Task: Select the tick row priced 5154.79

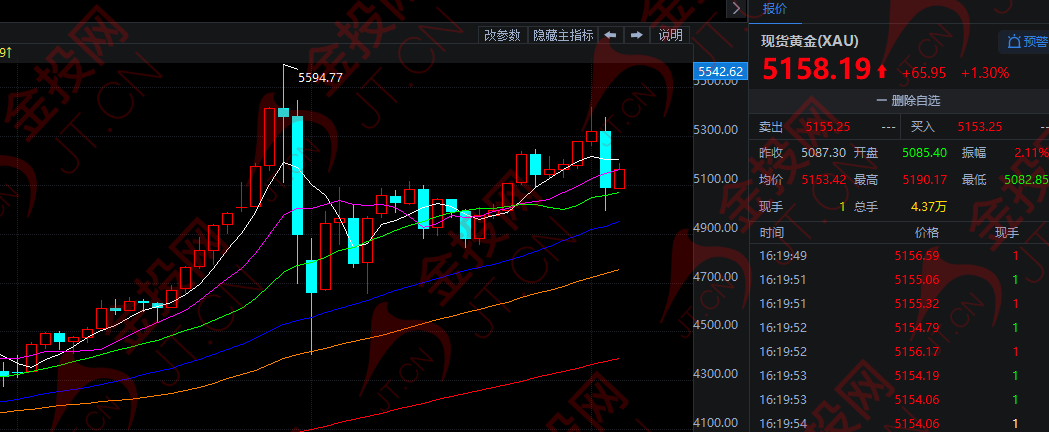Action: tap(898, 328)
